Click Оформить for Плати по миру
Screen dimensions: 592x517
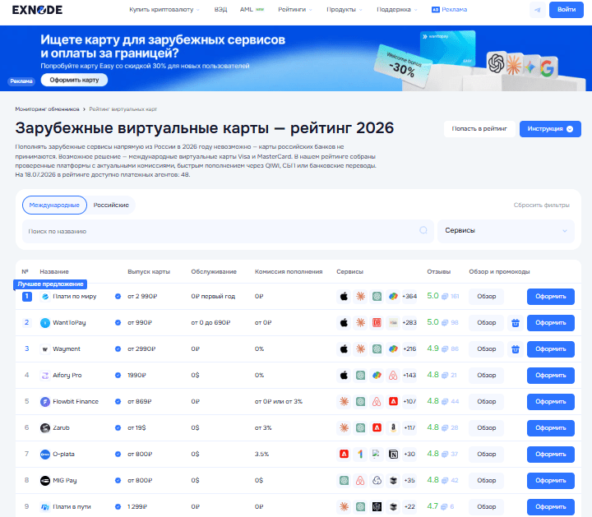pyautogui.click(x=550, y=296)
